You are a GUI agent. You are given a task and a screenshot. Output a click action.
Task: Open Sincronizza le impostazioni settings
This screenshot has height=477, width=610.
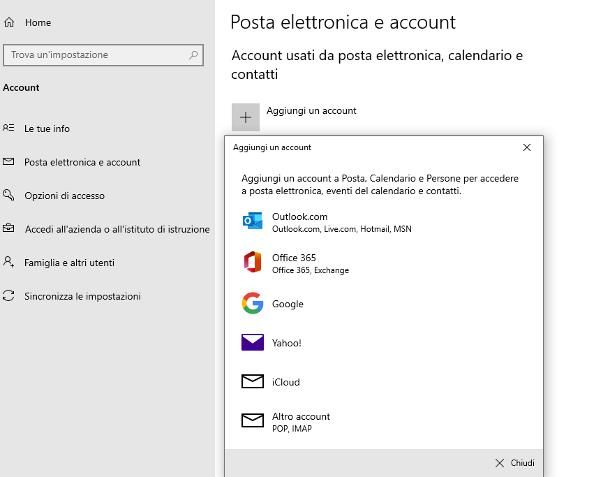pos(82,296)
